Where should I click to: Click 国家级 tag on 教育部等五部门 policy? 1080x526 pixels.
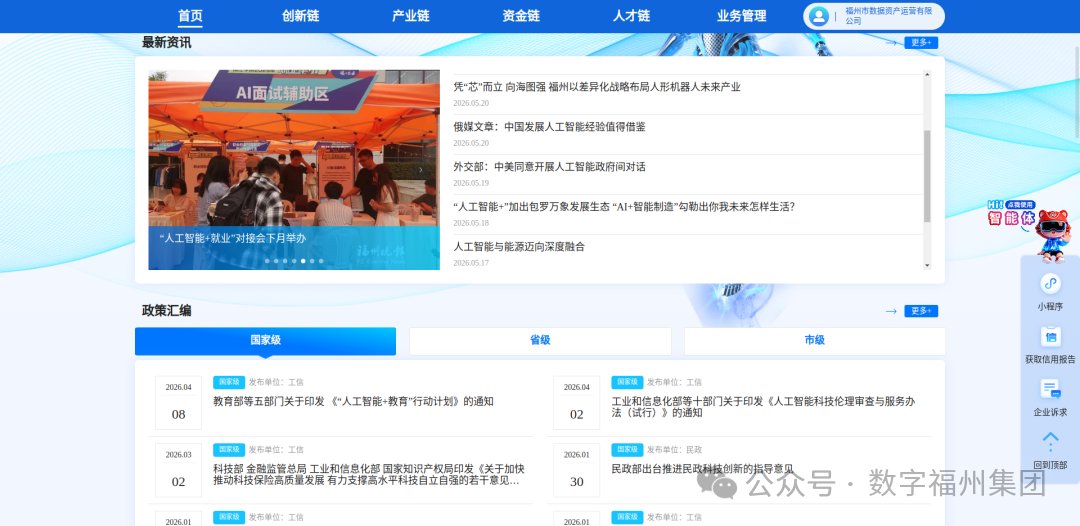(229, 382)
